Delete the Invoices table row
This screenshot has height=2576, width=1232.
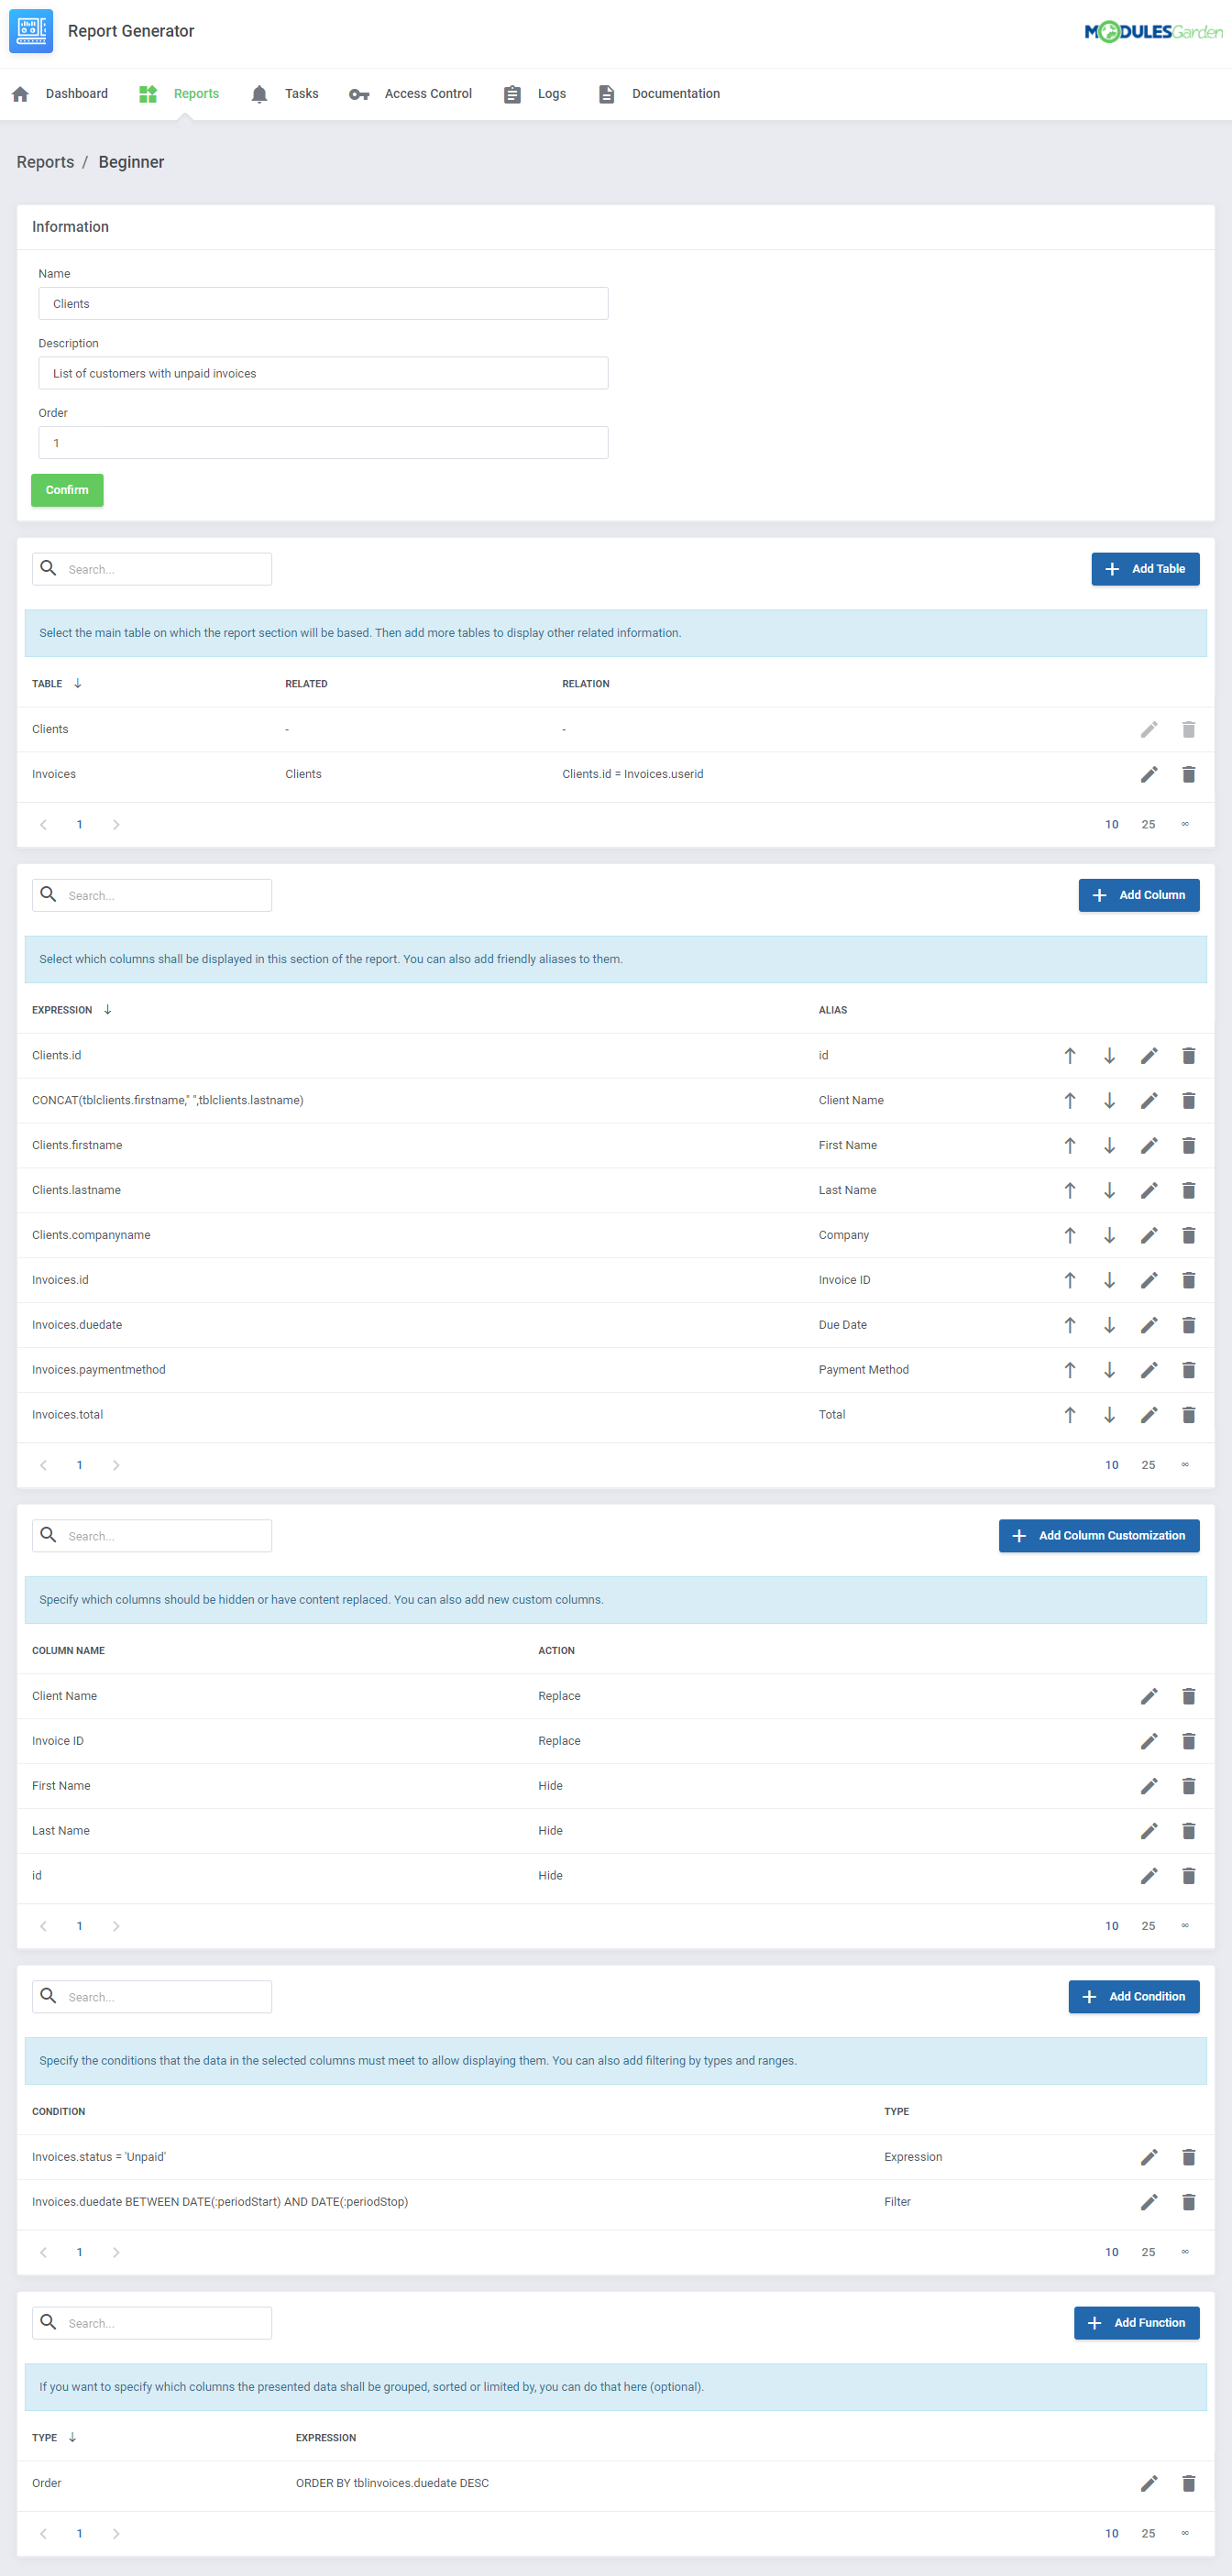tap(1188, 774)
